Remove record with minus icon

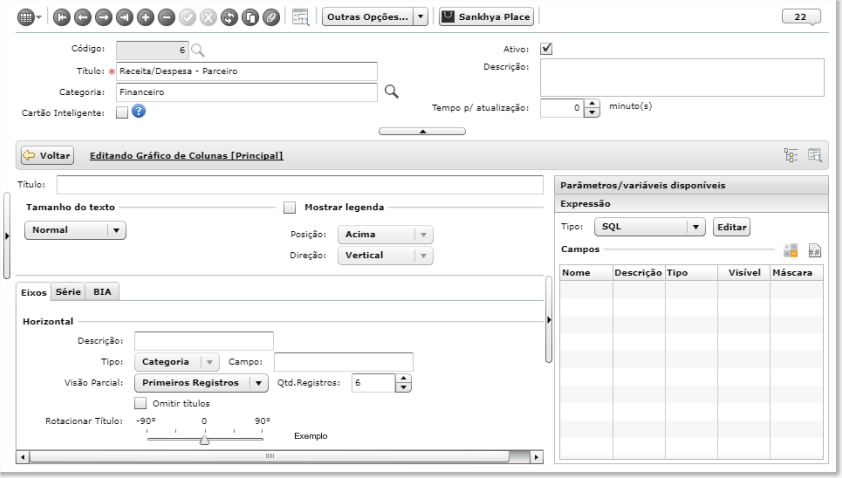coord(166,18)
